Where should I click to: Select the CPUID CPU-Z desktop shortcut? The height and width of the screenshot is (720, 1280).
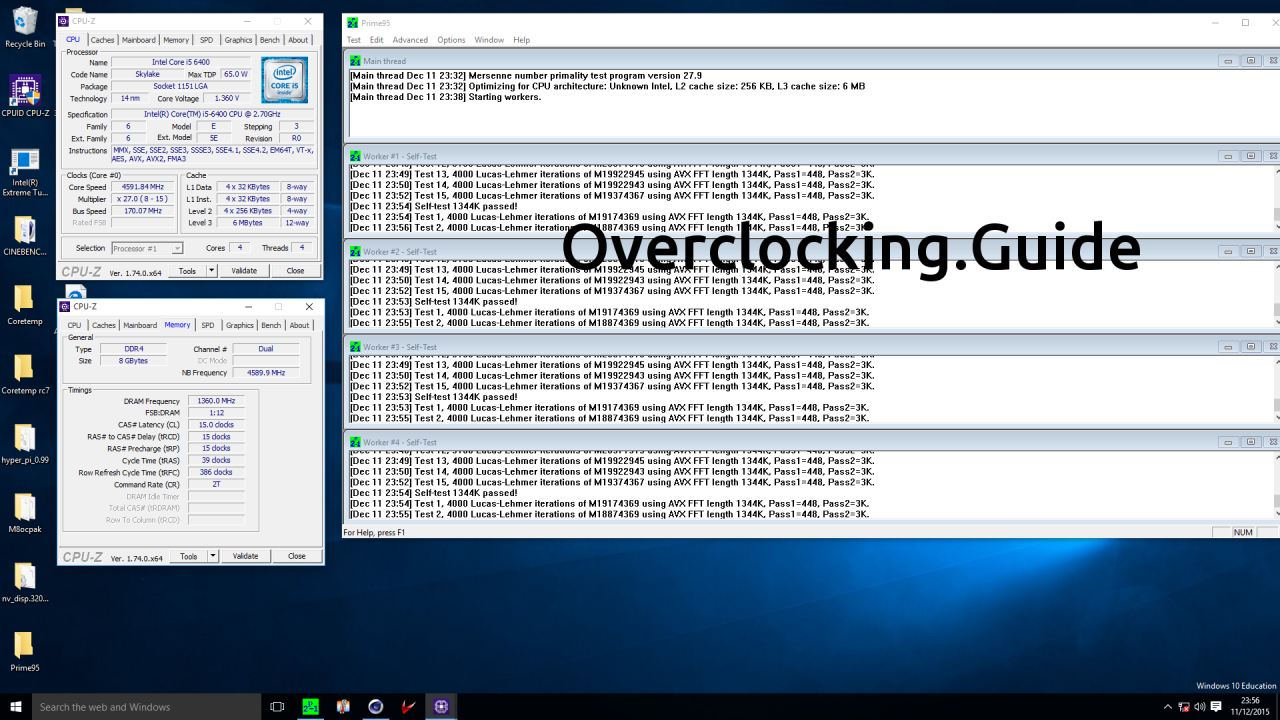pyautogui.click(x=25, y=97)
